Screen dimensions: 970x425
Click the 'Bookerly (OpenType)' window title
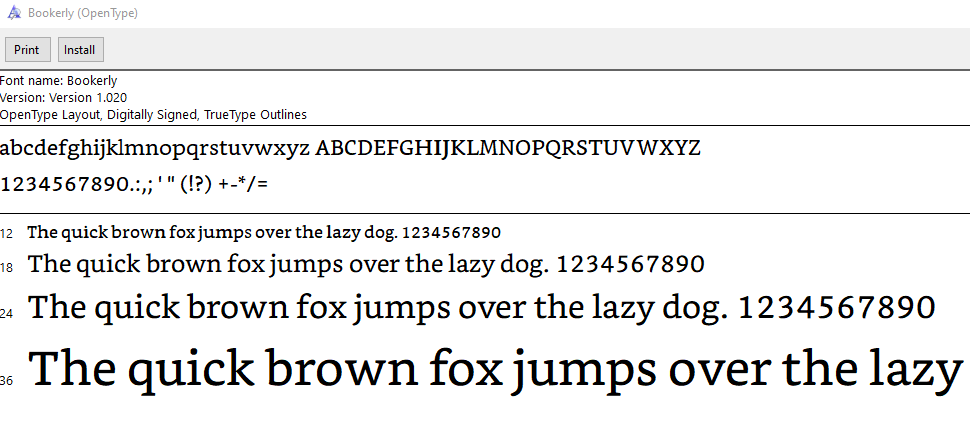[x=83, y=13]
